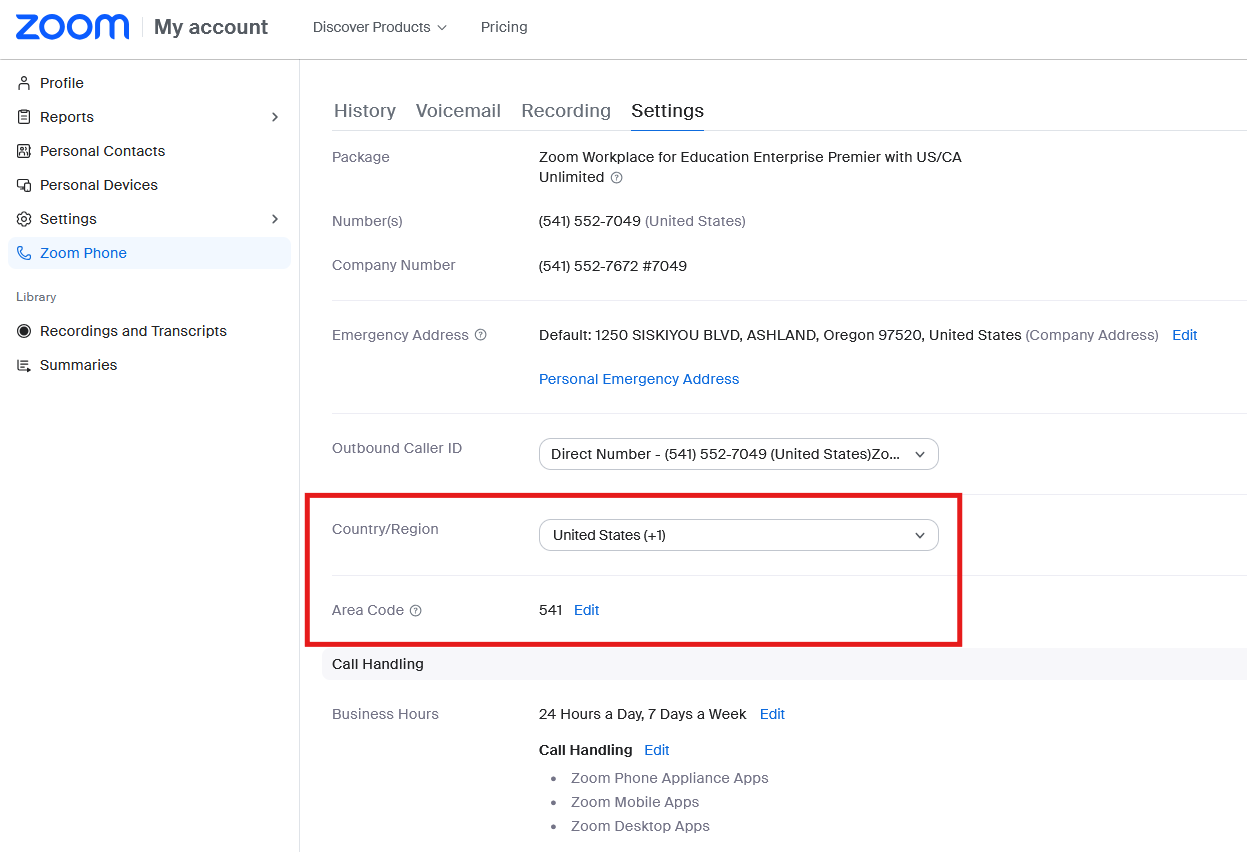Expand the Reports sidebar submenu chevron

click(x=275, y=117)
